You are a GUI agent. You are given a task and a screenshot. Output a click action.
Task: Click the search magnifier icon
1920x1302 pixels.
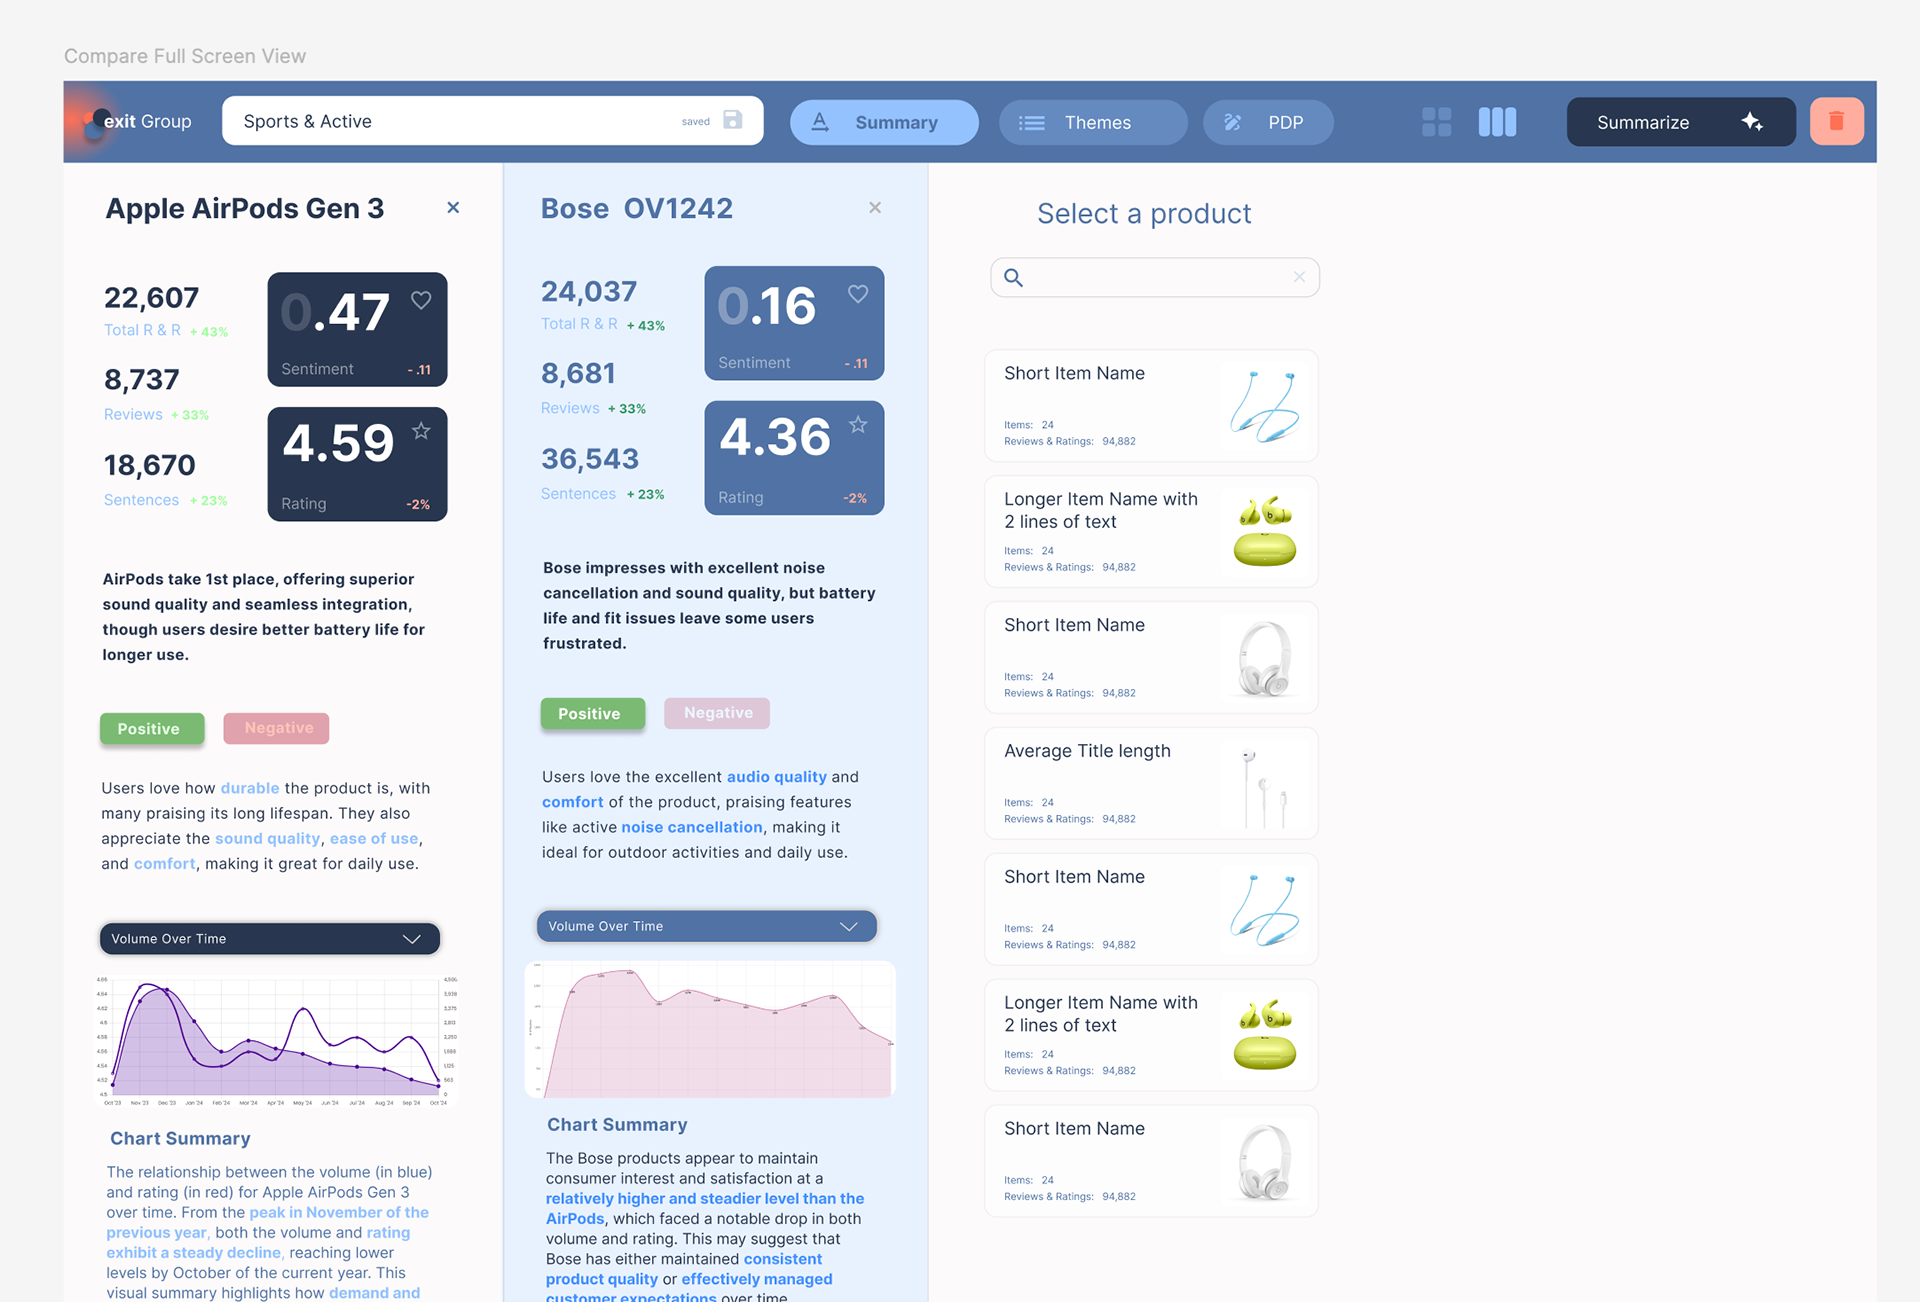coord(1013,277)
